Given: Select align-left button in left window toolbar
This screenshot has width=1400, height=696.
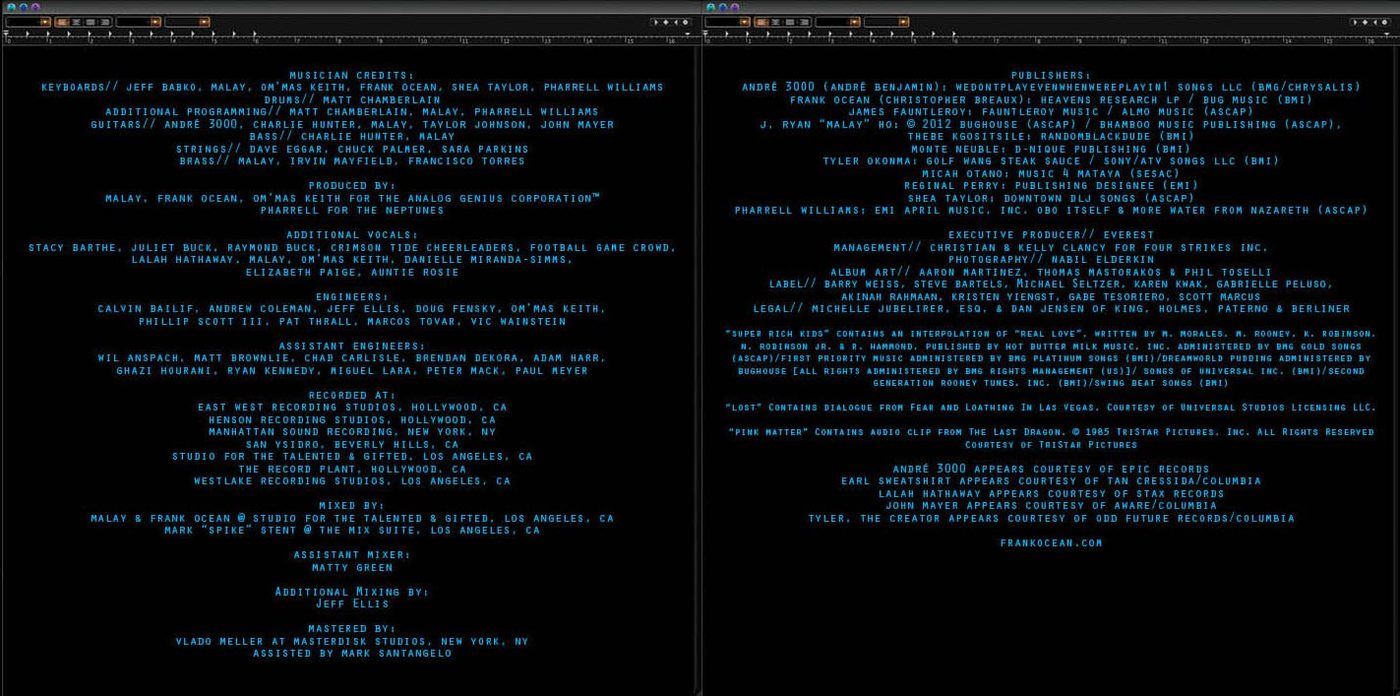Looking at the screenshot, I should pyautogui.click(x=60, y=22).
